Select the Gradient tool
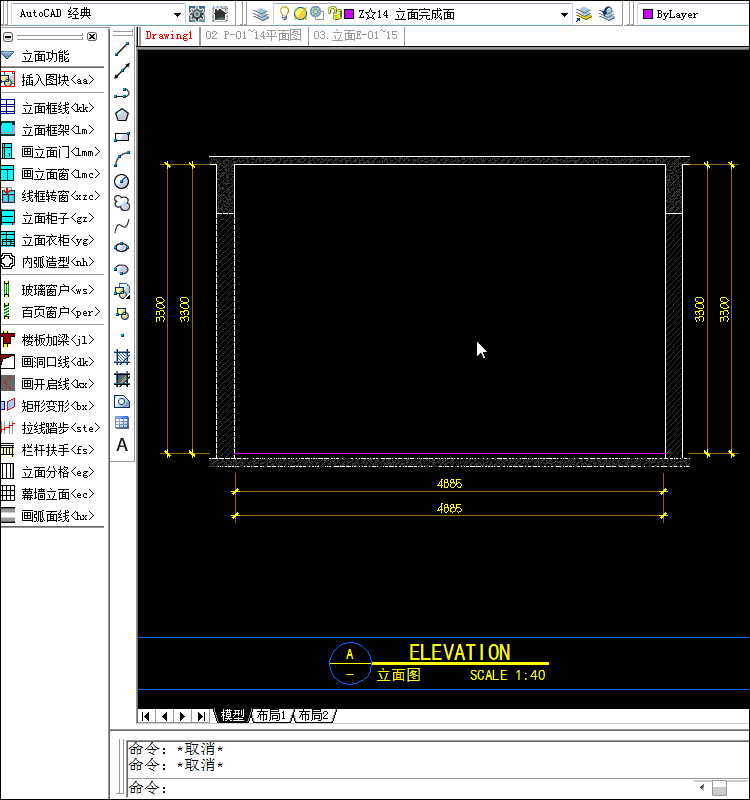 coord(122,379)
